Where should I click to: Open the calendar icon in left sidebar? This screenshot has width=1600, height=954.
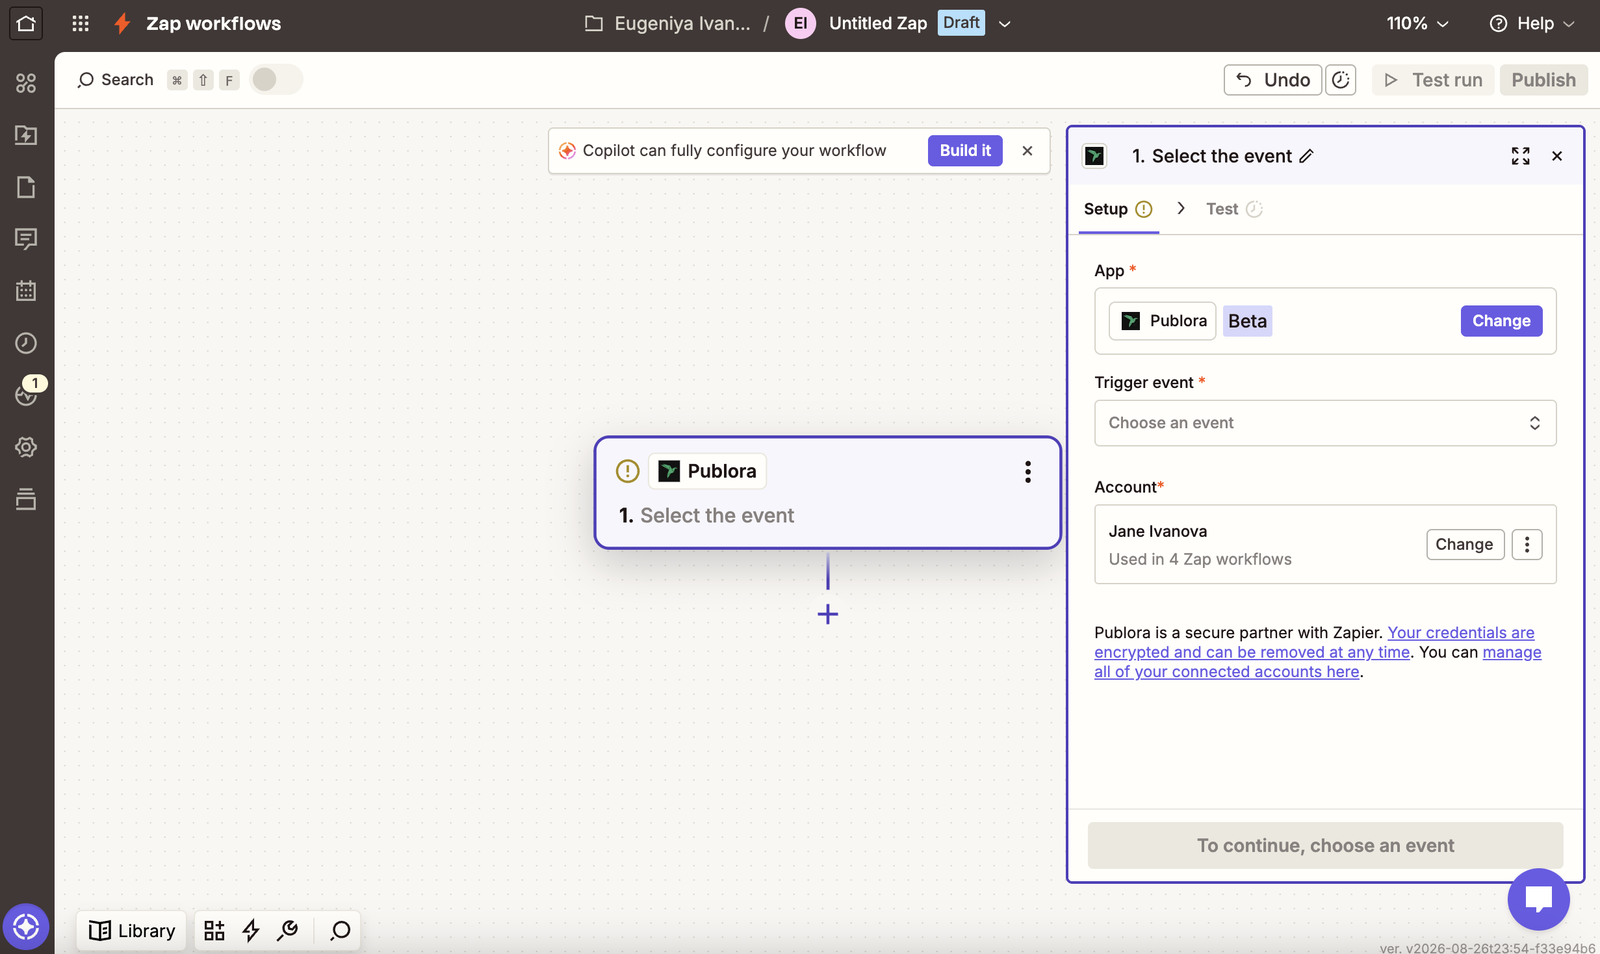(26, 291)
